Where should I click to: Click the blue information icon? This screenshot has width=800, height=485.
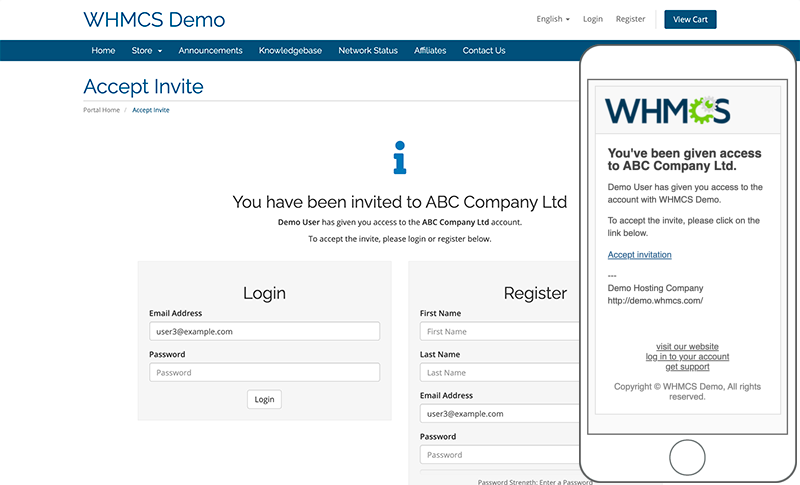[x=400, y=158]
